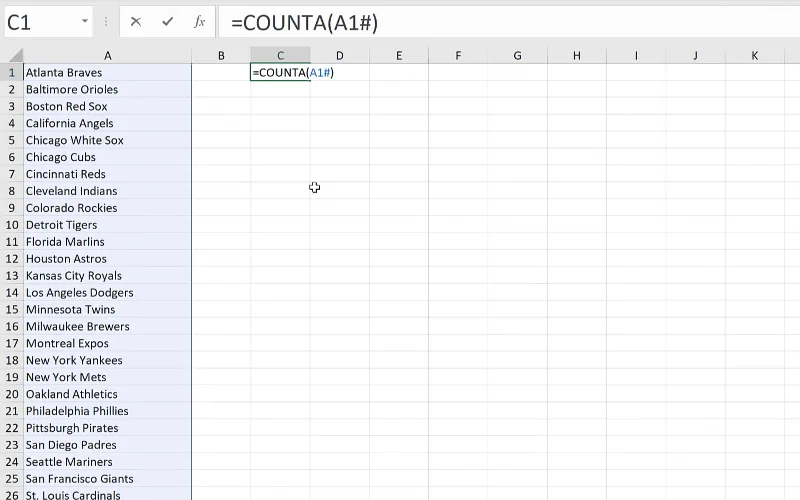800x500 pixels.
Task: Select column J header
Action: click(x=695, y=55)
